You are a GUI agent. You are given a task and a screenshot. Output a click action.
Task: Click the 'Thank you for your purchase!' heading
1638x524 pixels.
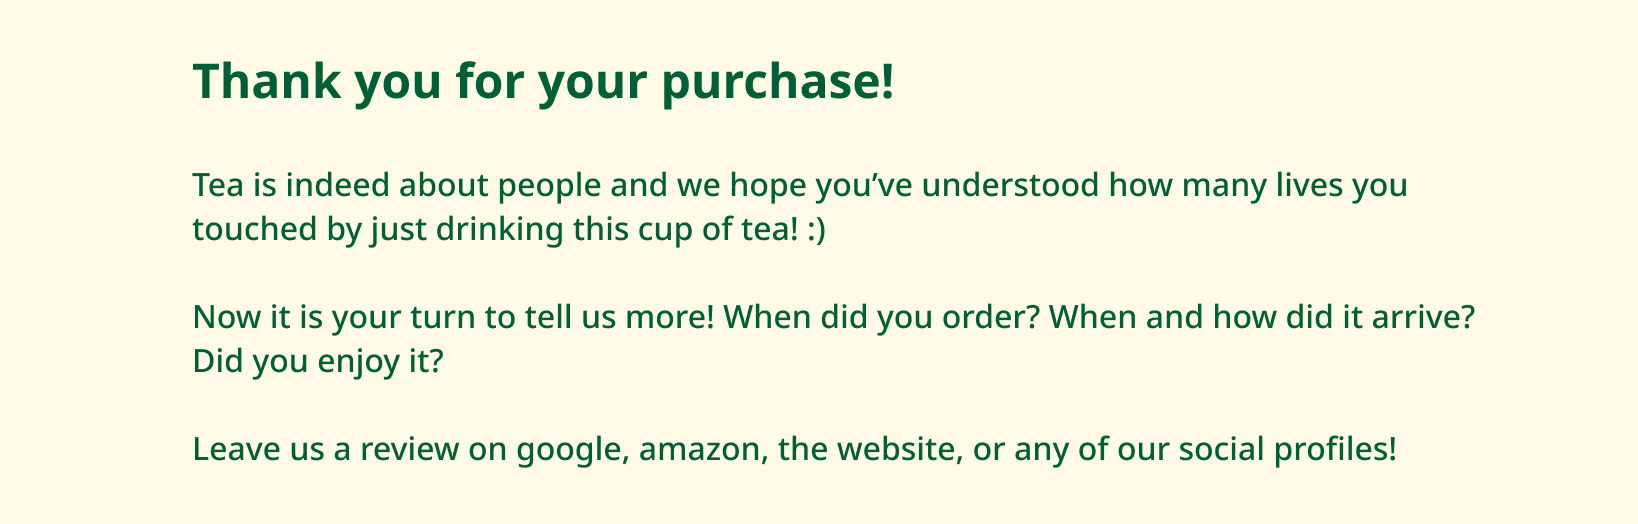point(543,81)
